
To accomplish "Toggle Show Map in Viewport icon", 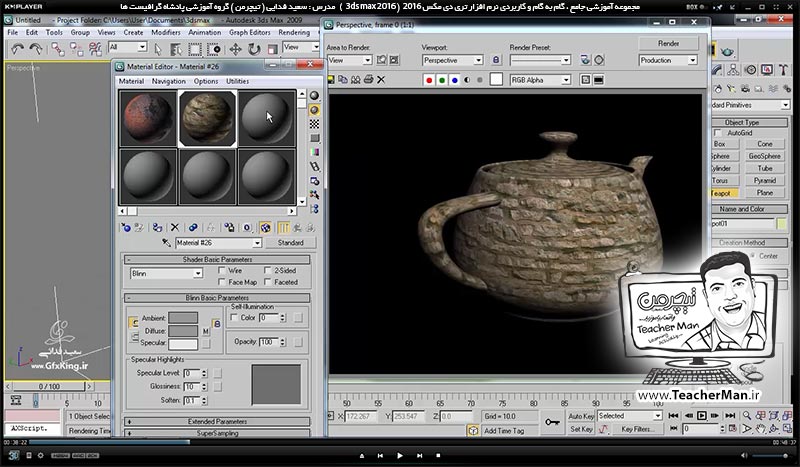I will [265, 228].
